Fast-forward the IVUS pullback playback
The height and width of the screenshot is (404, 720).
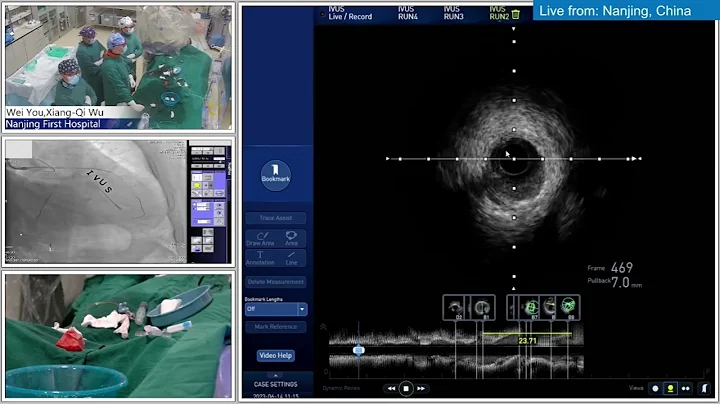tap(421, 388)
